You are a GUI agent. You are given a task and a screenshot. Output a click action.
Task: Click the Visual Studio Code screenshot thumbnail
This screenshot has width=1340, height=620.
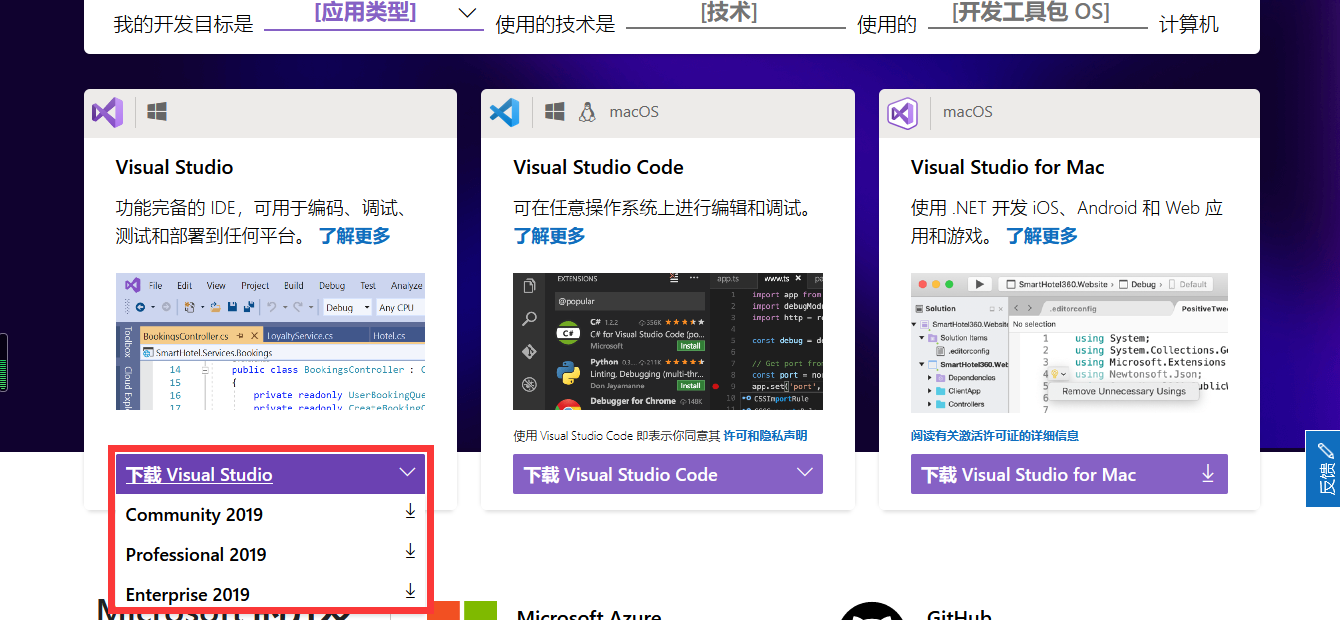tap(668, 341)
